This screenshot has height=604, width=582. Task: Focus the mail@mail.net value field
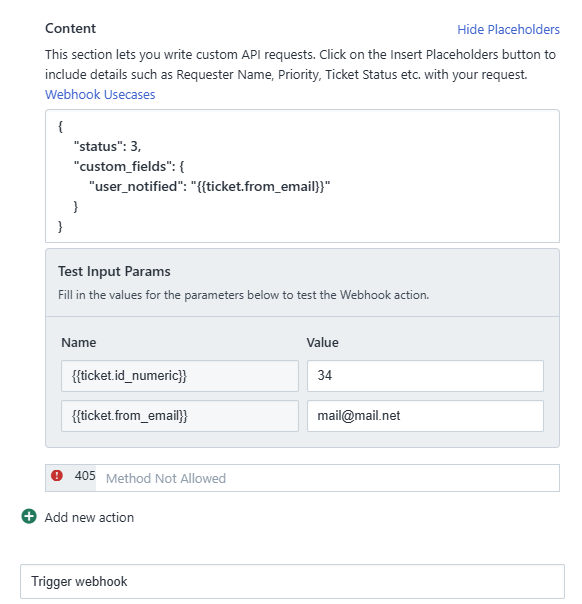coord(425,416)
